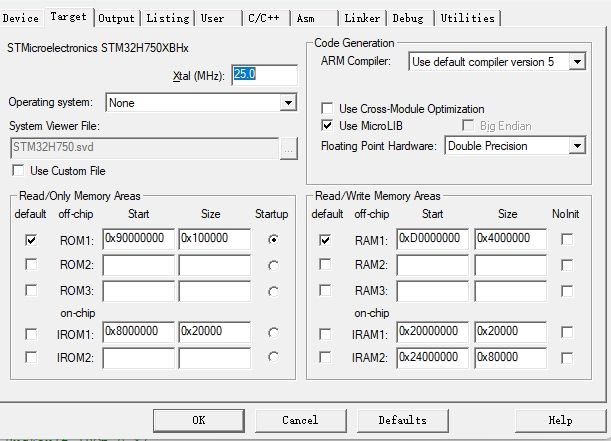Select ROM2 Startup radio button

tap(274, 266)
